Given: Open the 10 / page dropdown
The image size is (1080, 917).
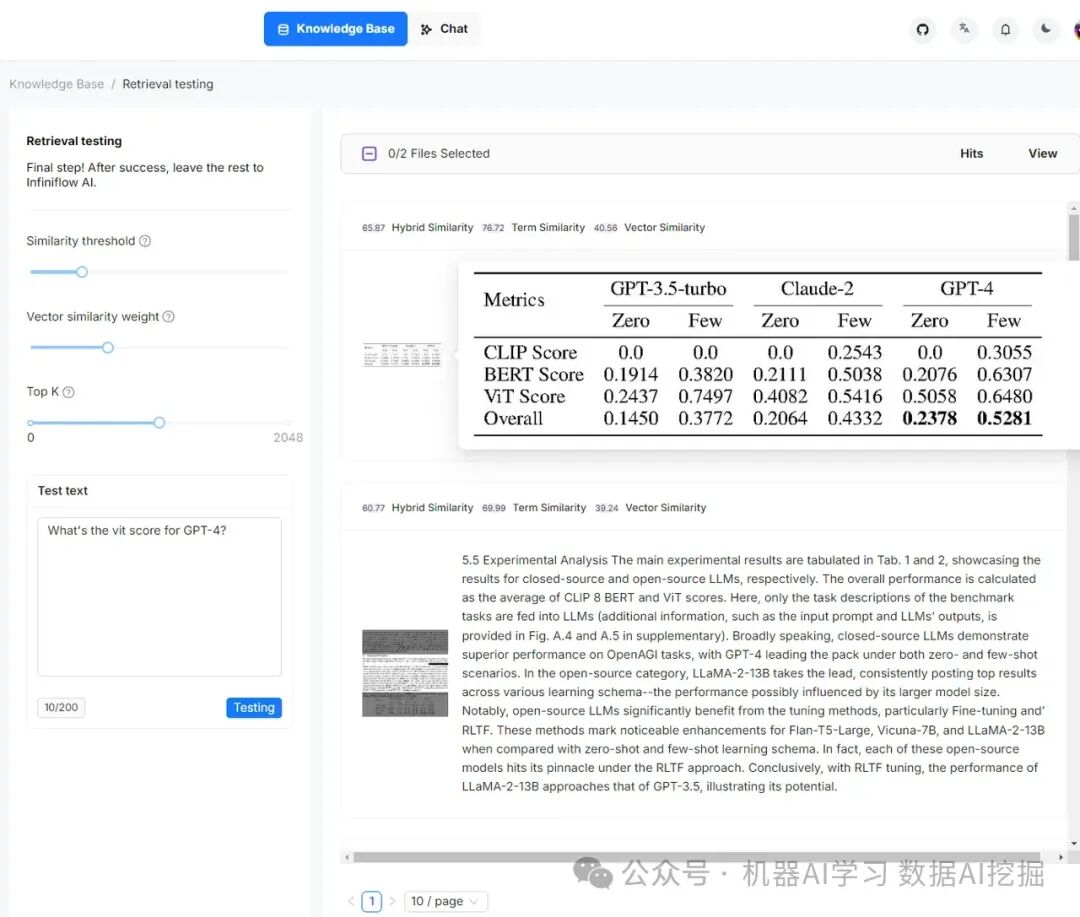Looking at the screenshot, I should tap(445, 901).
